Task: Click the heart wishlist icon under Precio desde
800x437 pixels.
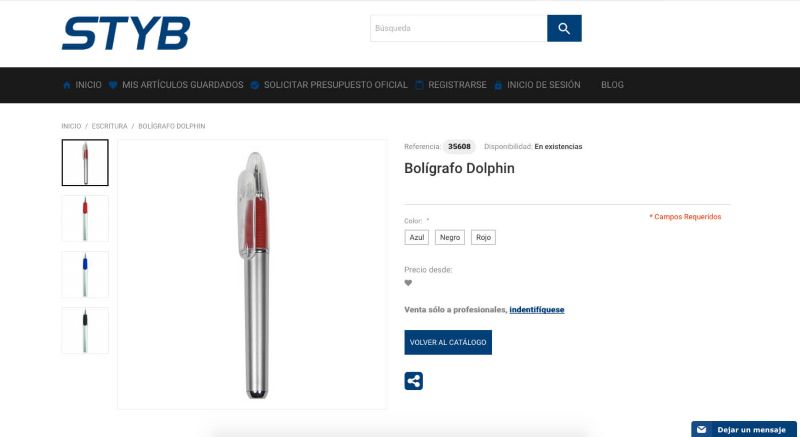Action: coord(408,283)
